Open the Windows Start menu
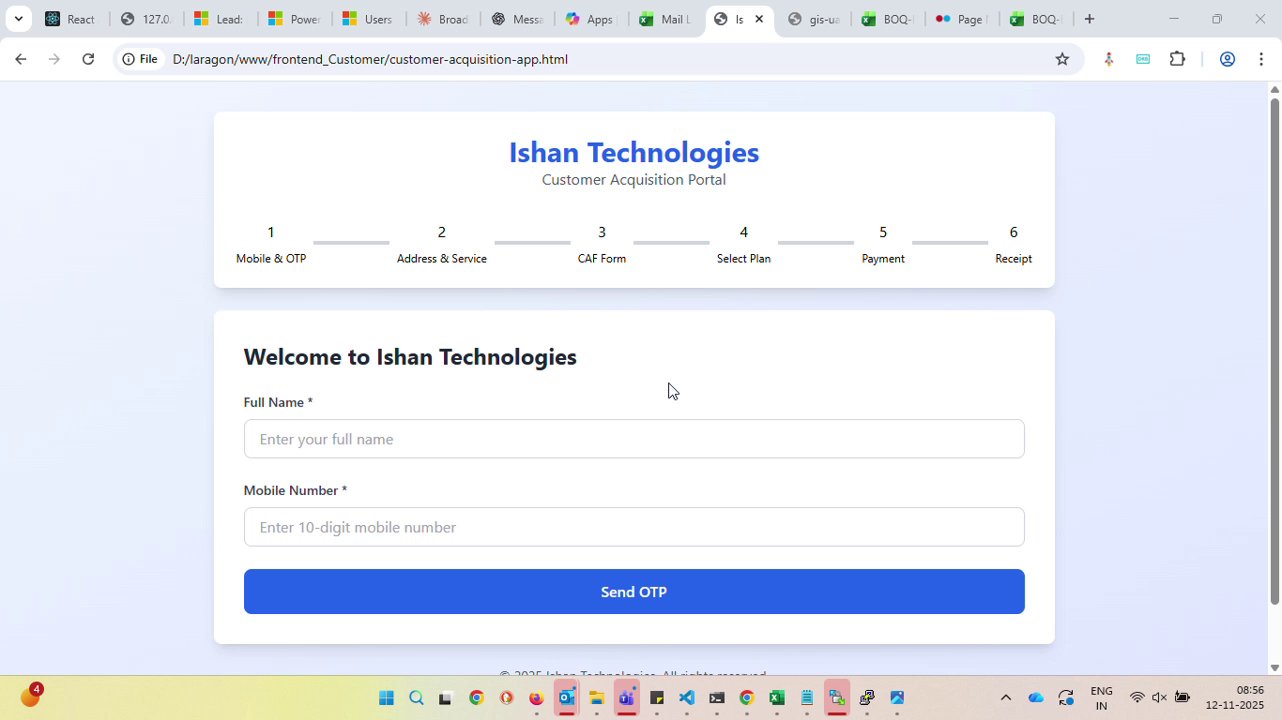Screen dimensions: 1282x720 coord(386,698)
